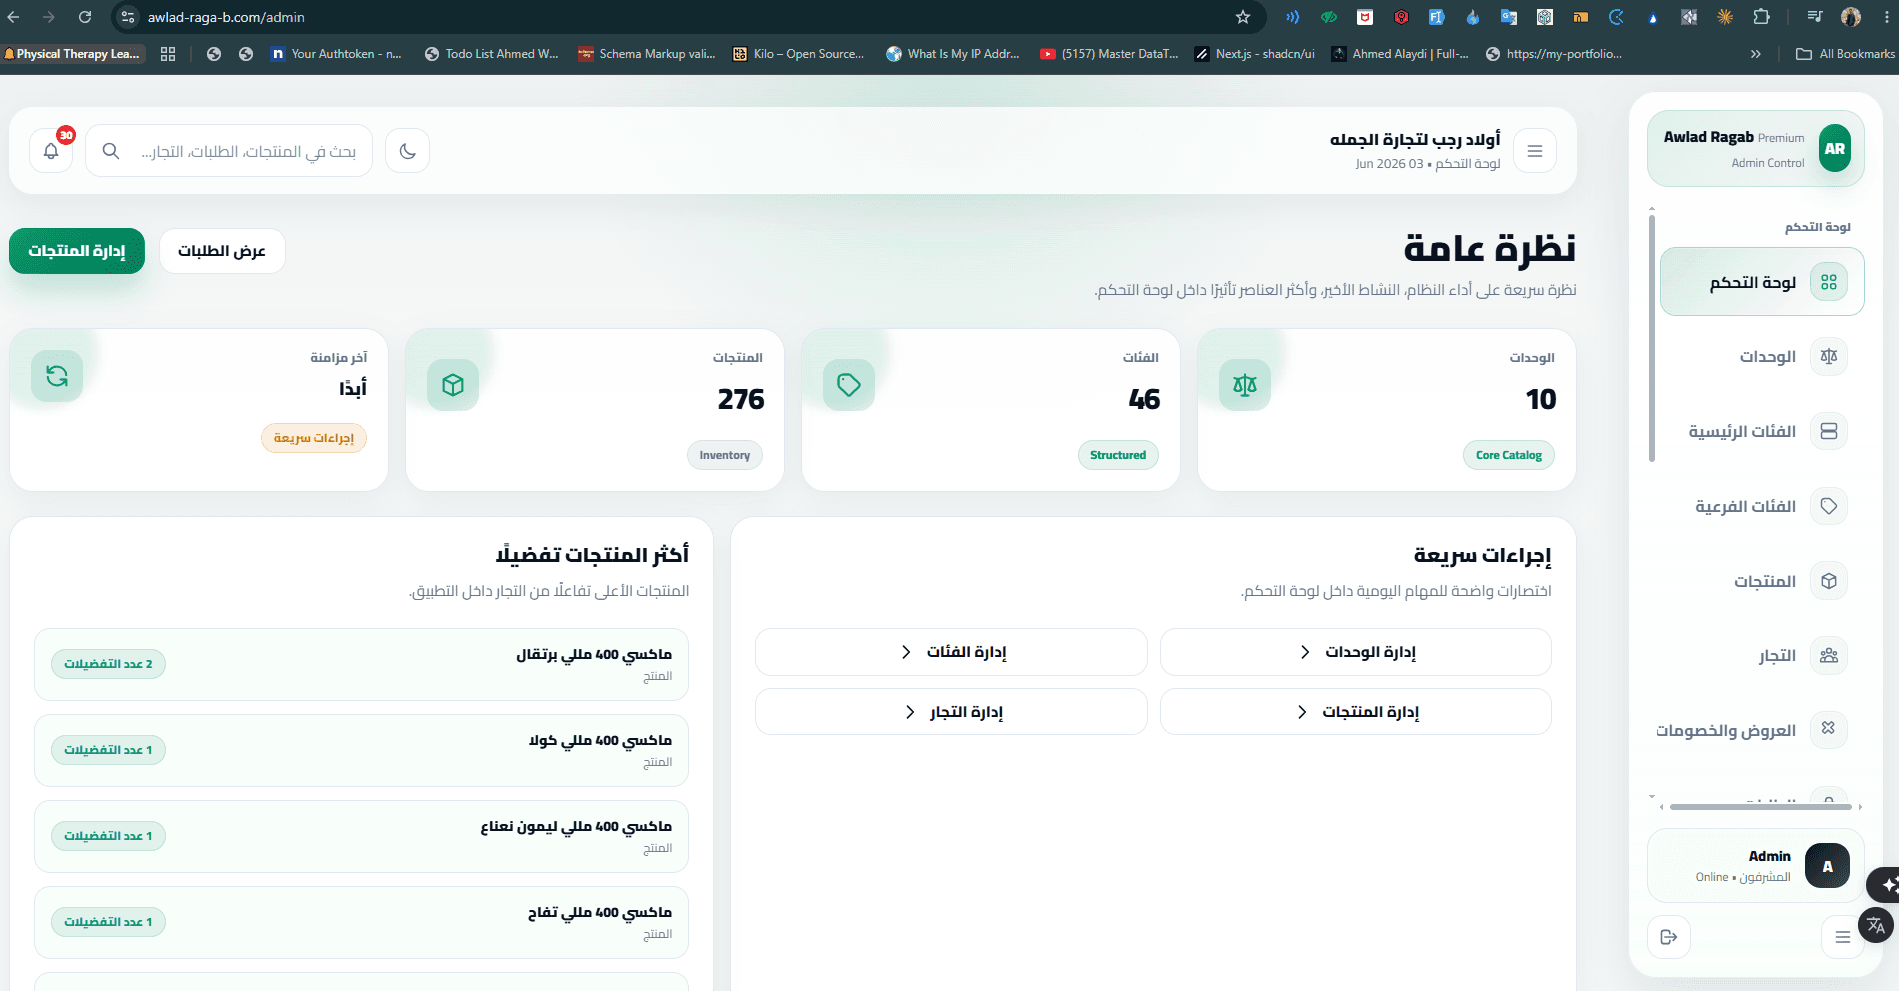
Task: Open the notifications bell icon
Action: [x=51, y=151]
